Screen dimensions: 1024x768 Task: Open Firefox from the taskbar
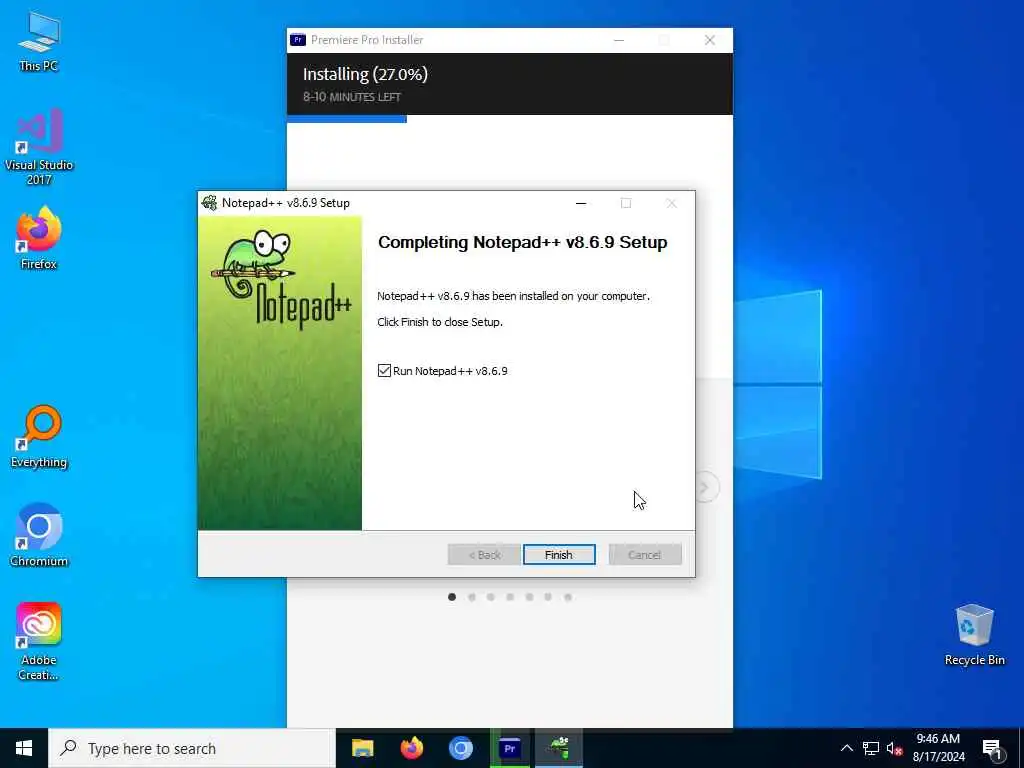coord(411,748)
